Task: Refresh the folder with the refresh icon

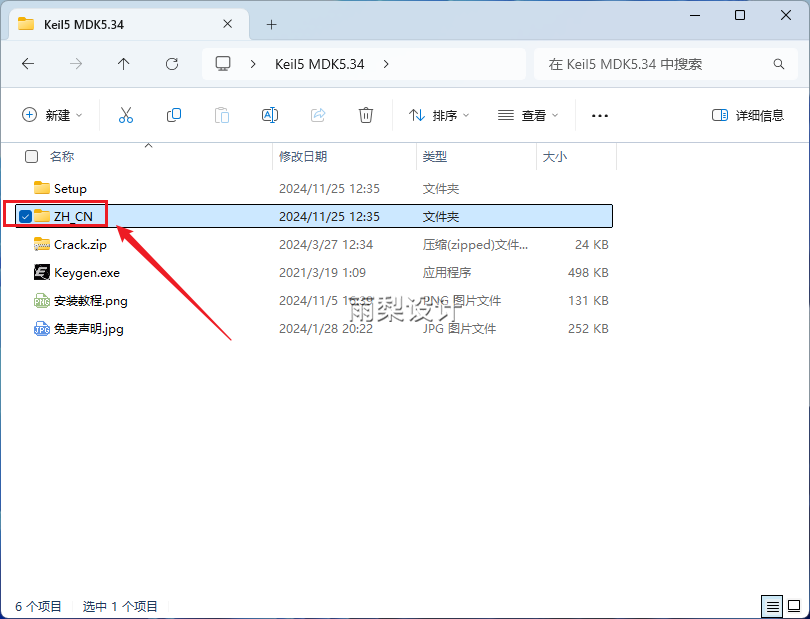Action: coord(171,63)
